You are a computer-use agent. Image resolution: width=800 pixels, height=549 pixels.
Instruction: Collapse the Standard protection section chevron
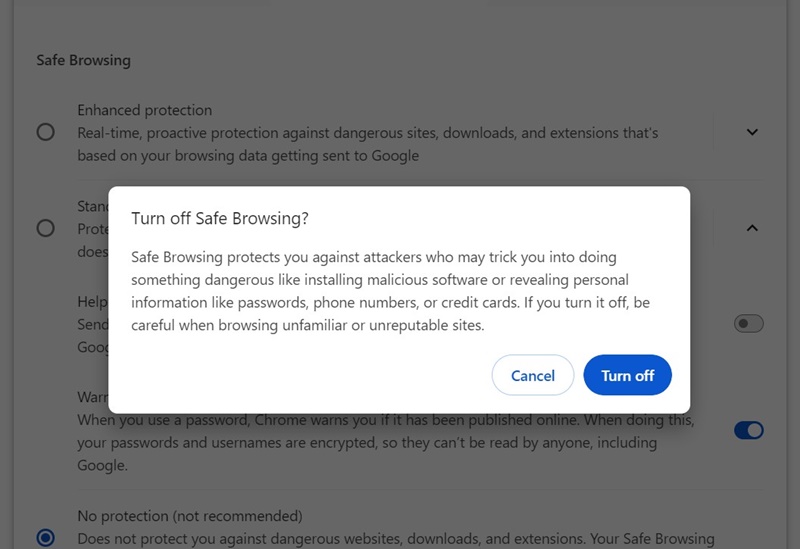(x=752, y=228)
